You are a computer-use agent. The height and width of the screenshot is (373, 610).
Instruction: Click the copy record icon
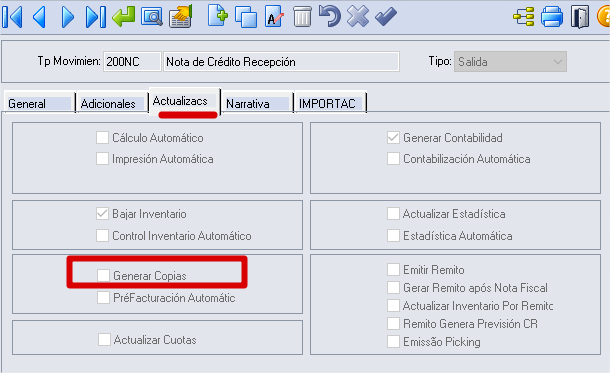246,17
